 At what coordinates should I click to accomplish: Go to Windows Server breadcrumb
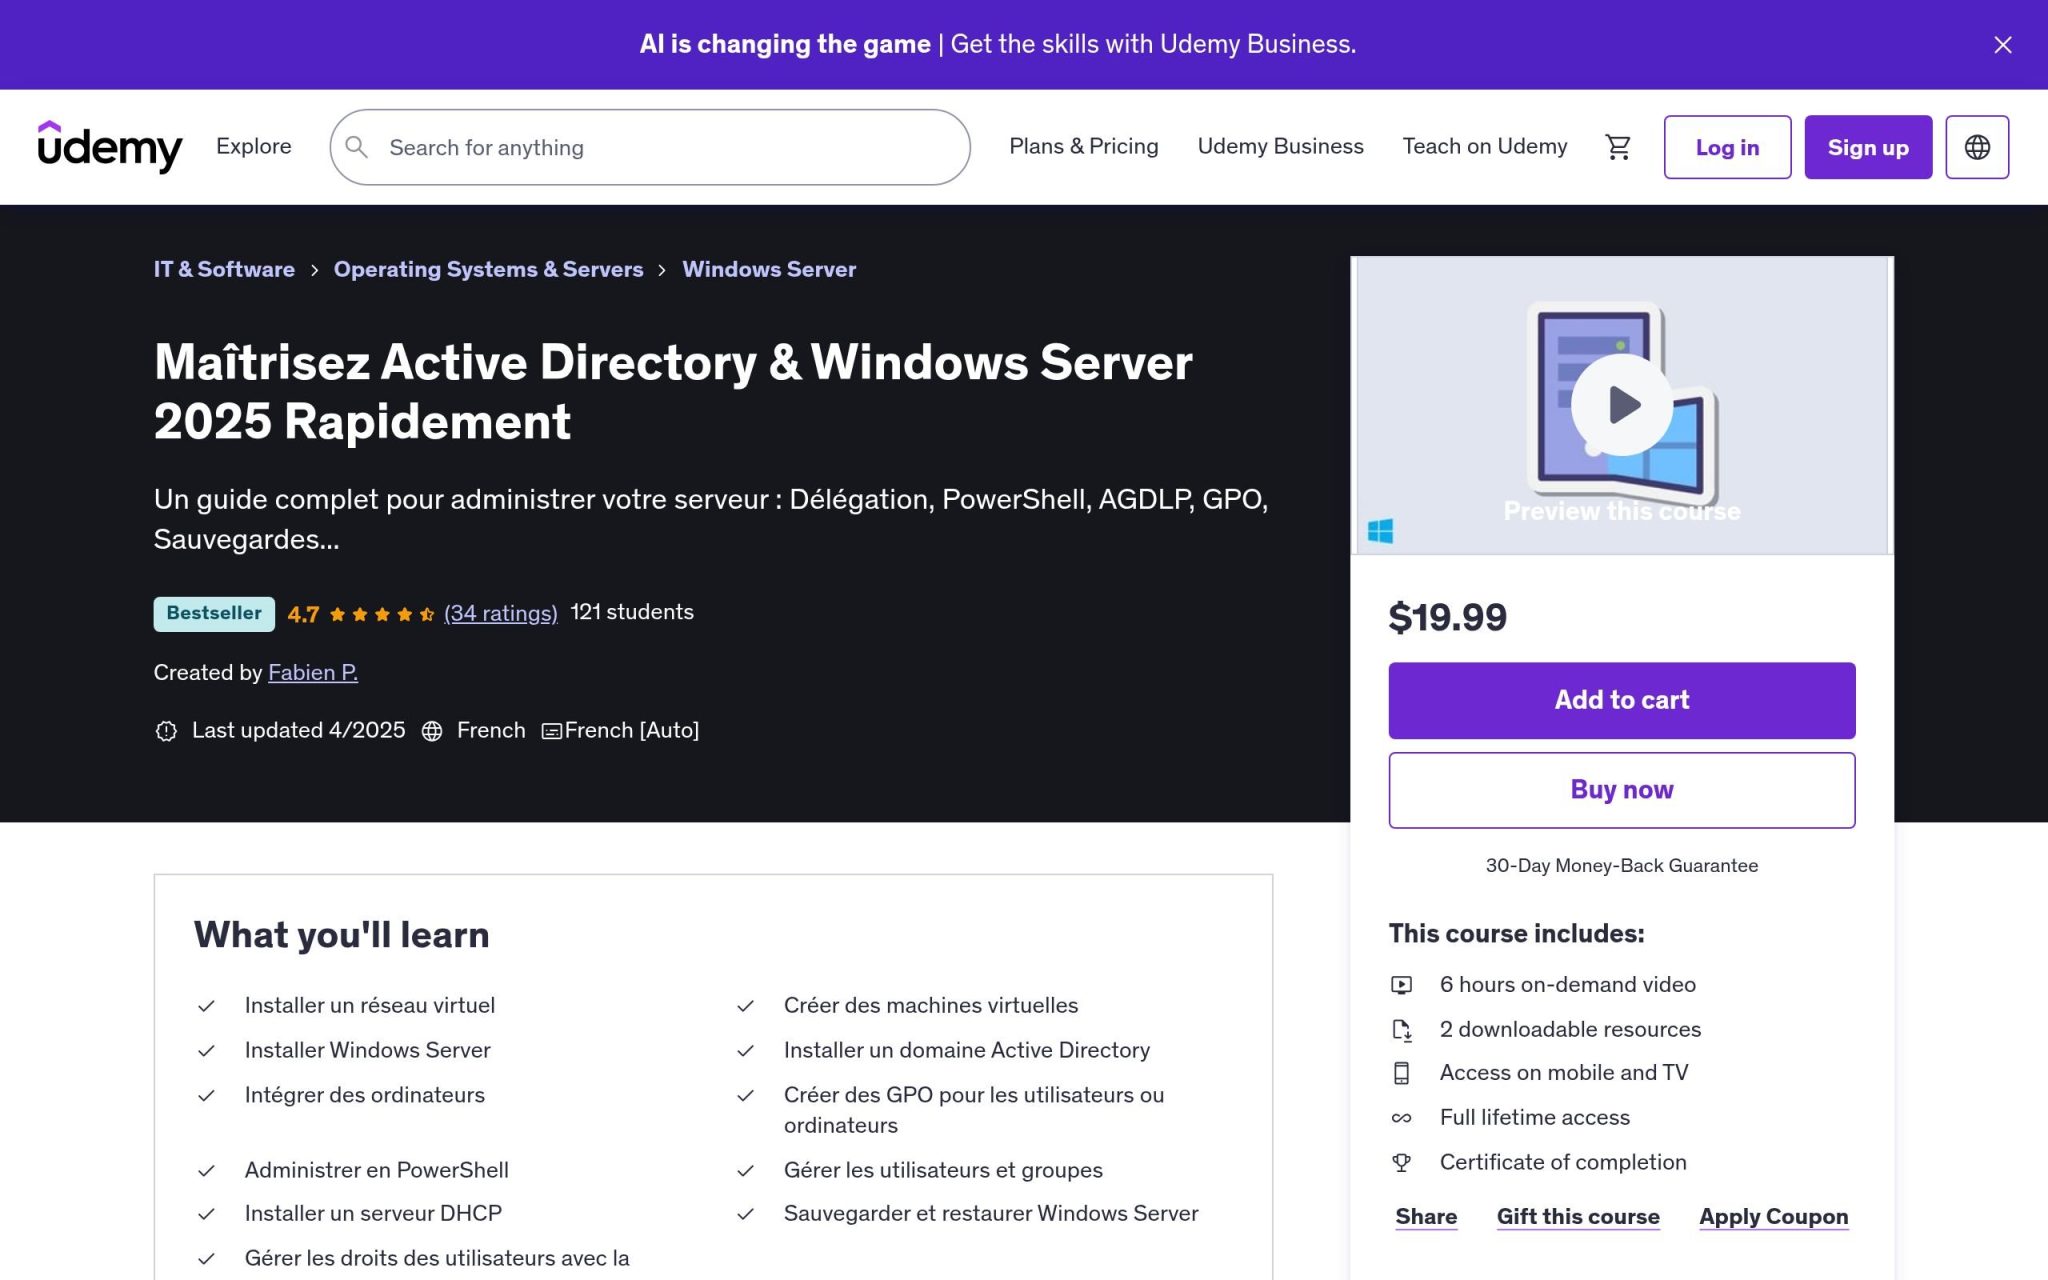(x=769, y=269)
